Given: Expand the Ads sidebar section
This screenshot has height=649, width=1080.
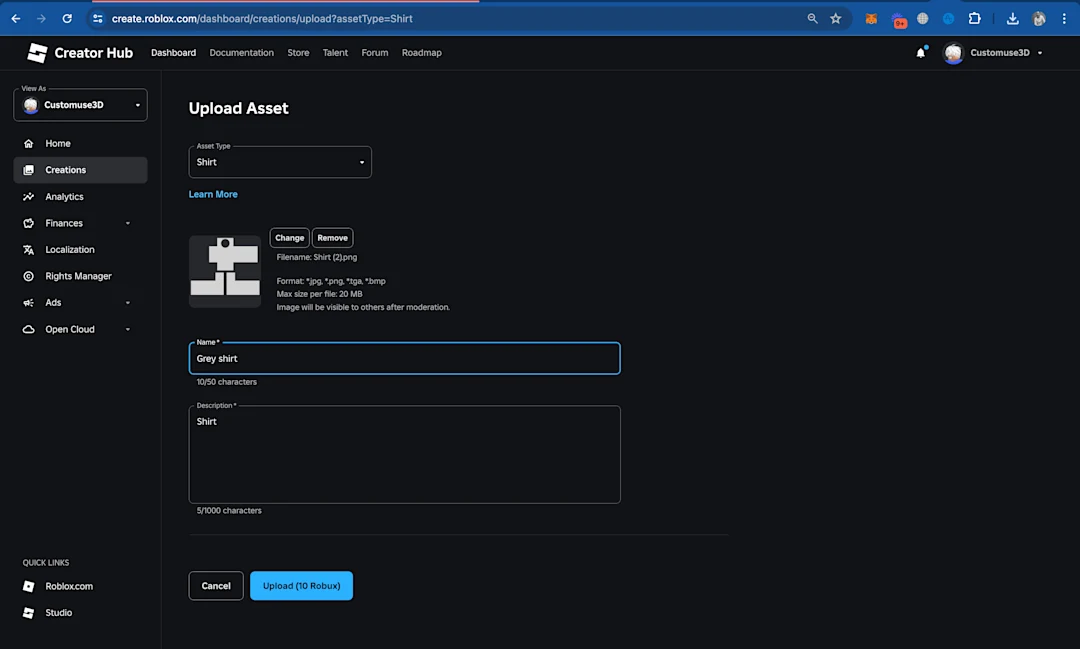Looking at the screenshot, I should click(127, 302).
